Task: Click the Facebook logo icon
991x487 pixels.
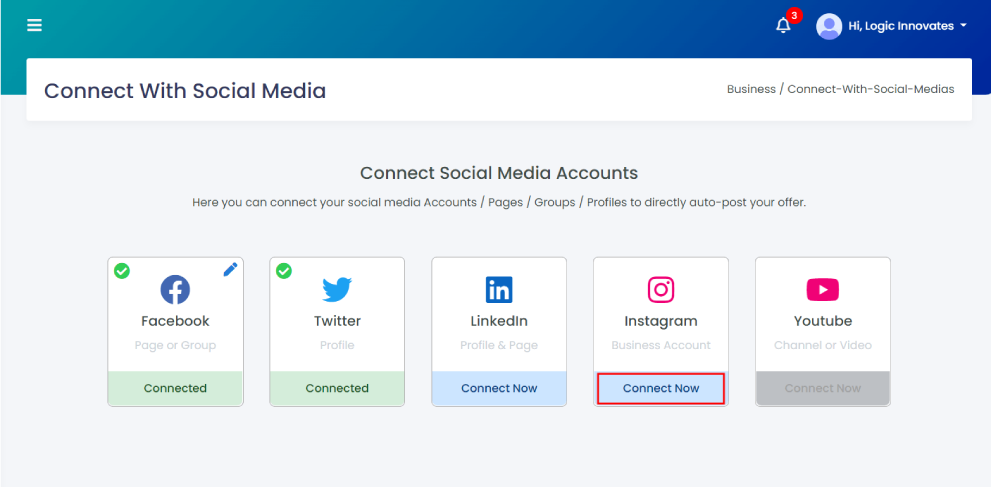Action: [175, 290]
